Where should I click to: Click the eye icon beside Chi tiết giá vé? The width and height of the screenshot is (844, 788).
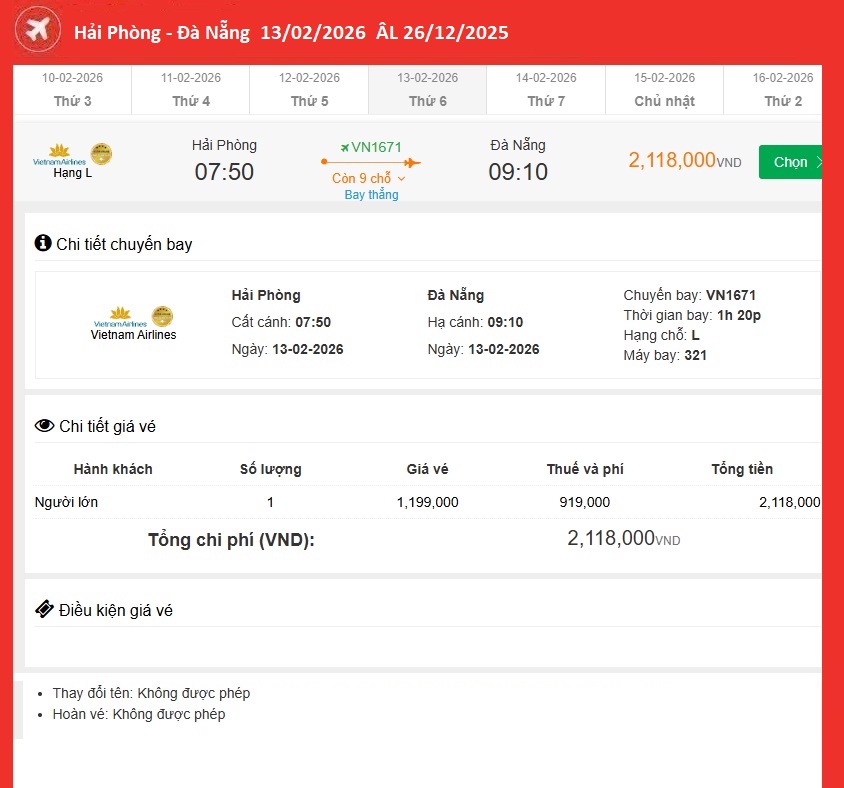tap(44, 426)
